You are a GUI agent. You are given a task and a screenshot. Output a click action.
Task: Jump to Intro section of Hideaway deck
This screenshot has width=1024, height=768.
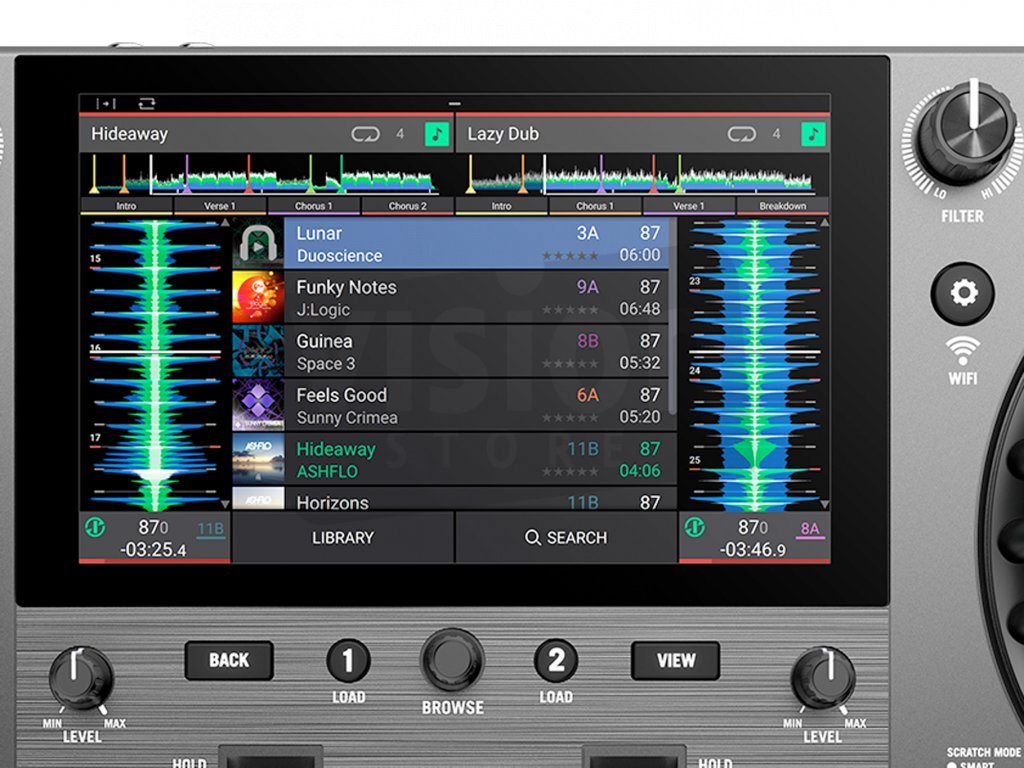click(x=126, y=206)
